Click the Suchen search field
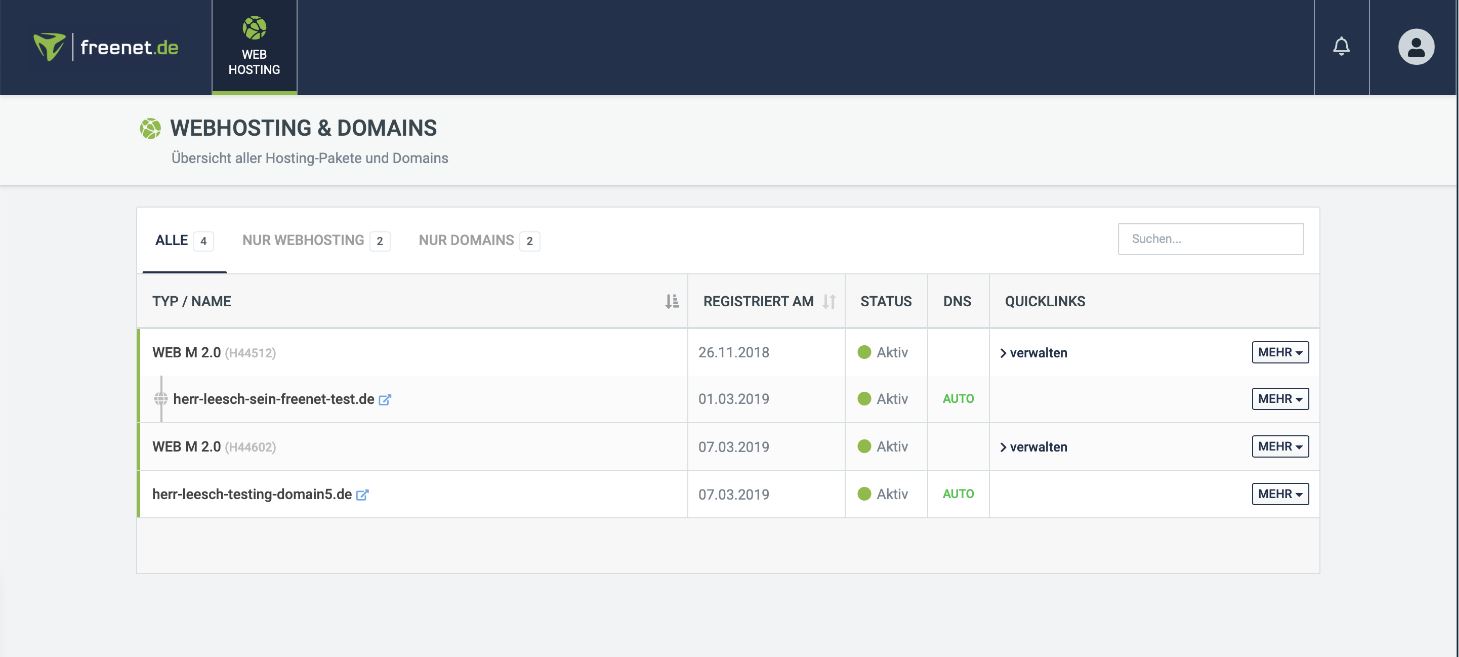Viewport: 1459px width, 657px height. click(1210, 238)
